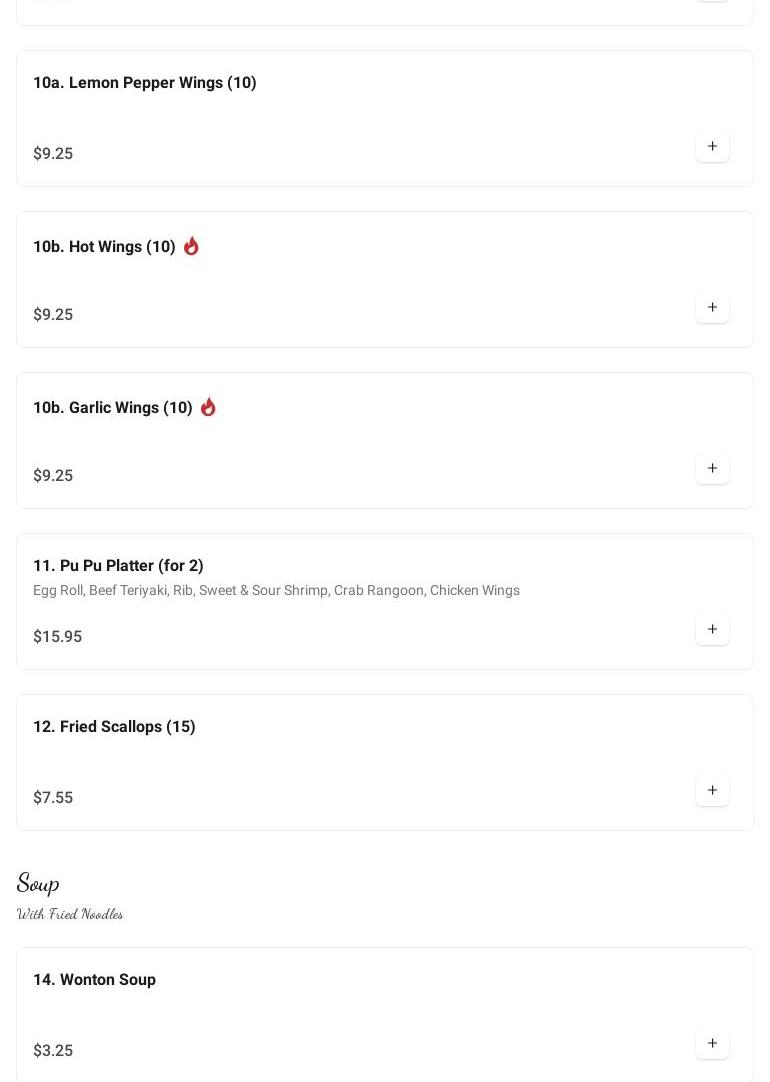Click the Soup category heading
This screenshot has height=1082, width=770.
(38, 883)
